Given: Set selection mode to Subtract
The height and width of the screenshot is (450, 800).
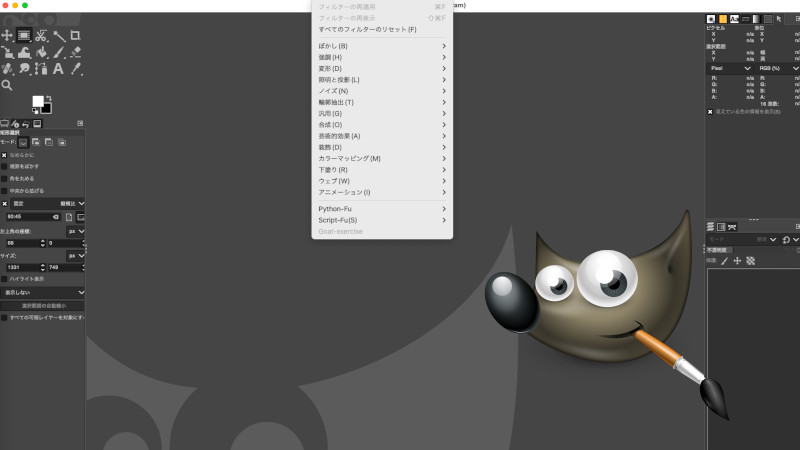Looking at the screenshot, I should coord(48,142).
